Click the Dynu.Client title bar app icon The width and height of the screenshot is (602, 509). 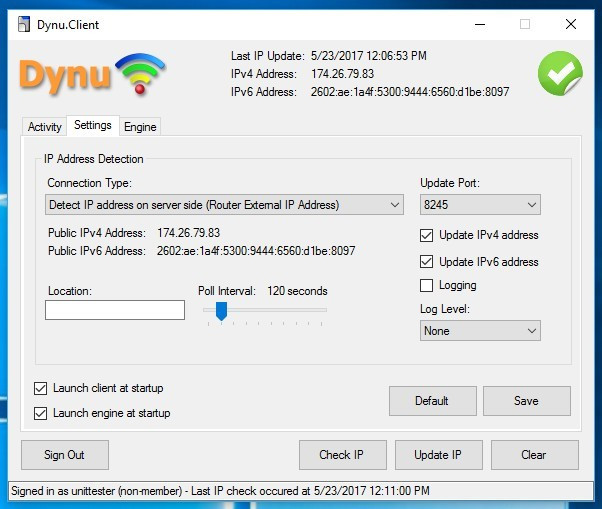(x=24, y=24)
